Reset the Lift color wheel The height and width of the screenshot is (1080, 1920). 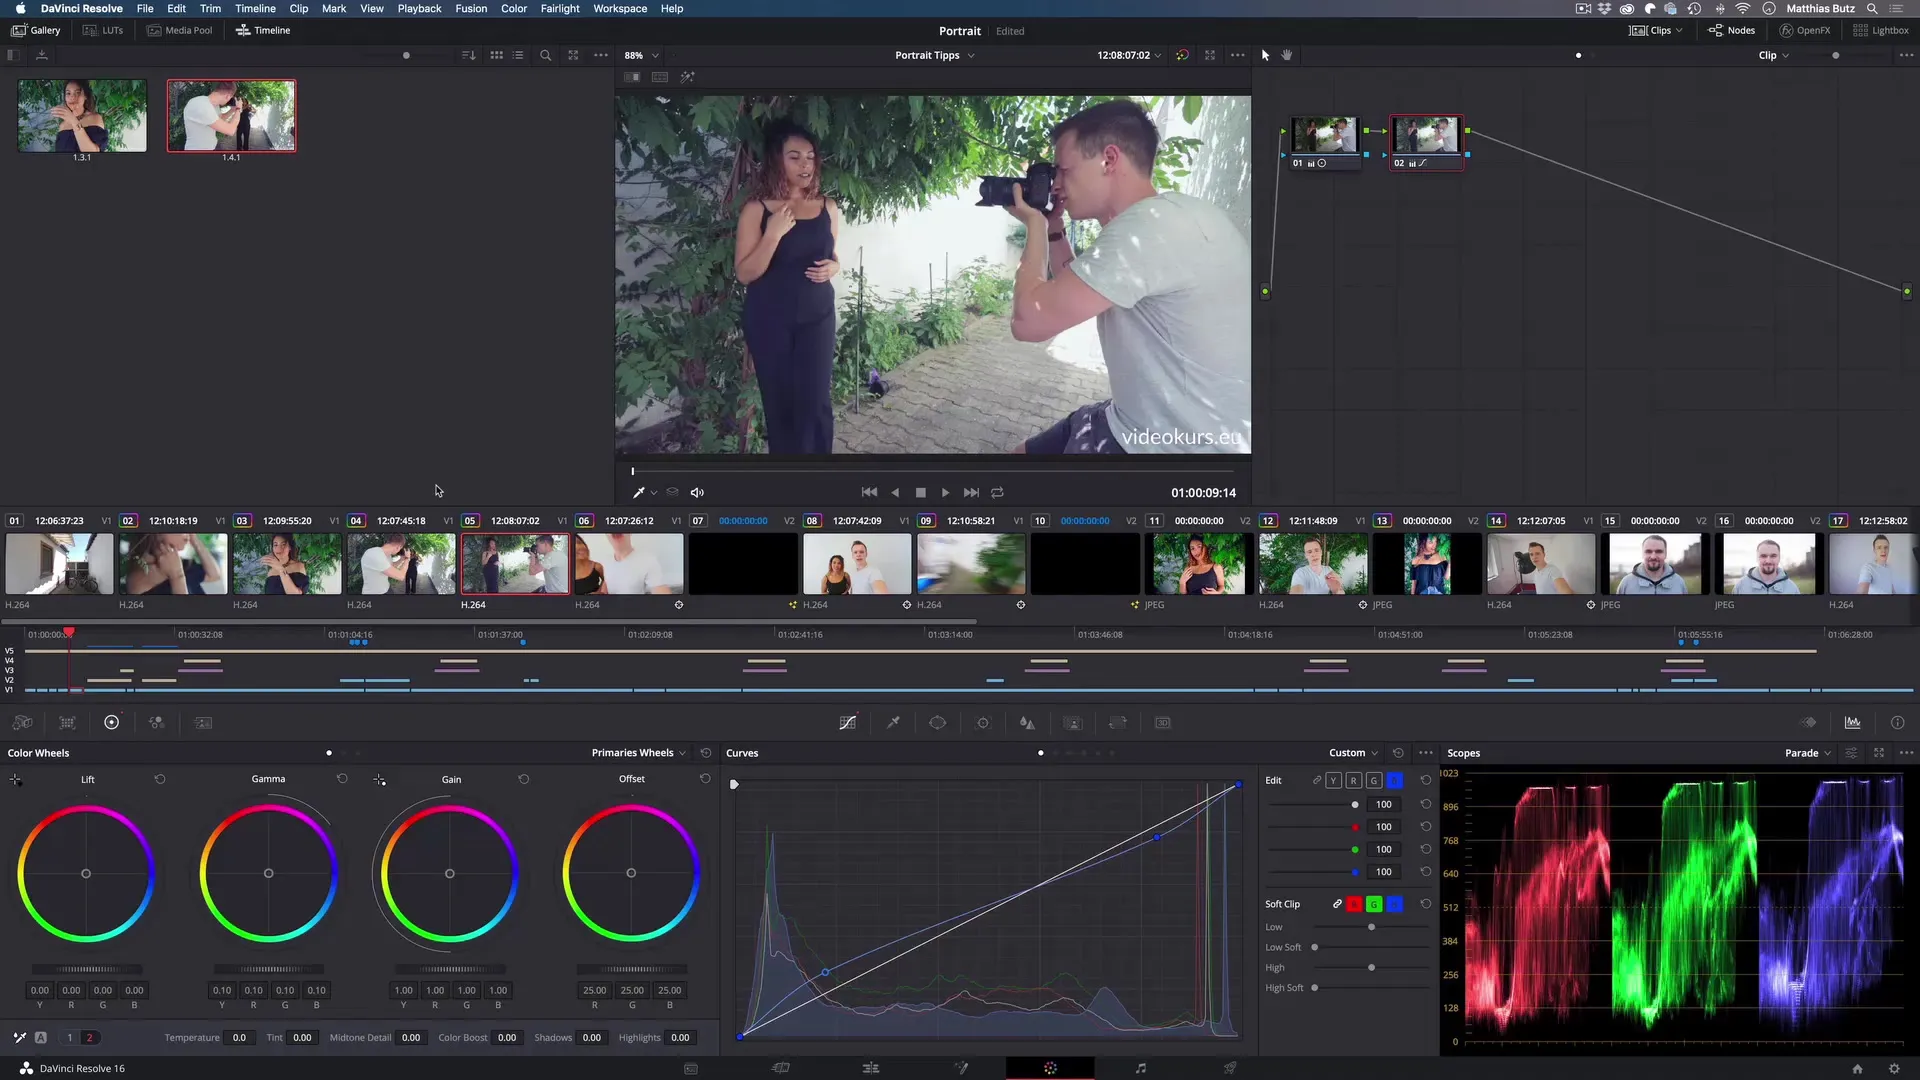coord(160,779)
